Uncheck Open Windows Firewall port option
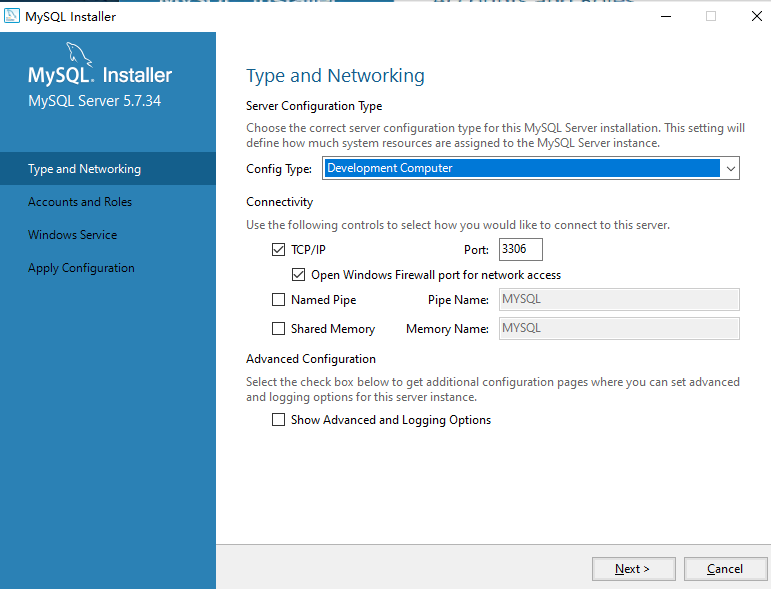The width and height of the screenshot is (771, 589). tap(298, 274)
